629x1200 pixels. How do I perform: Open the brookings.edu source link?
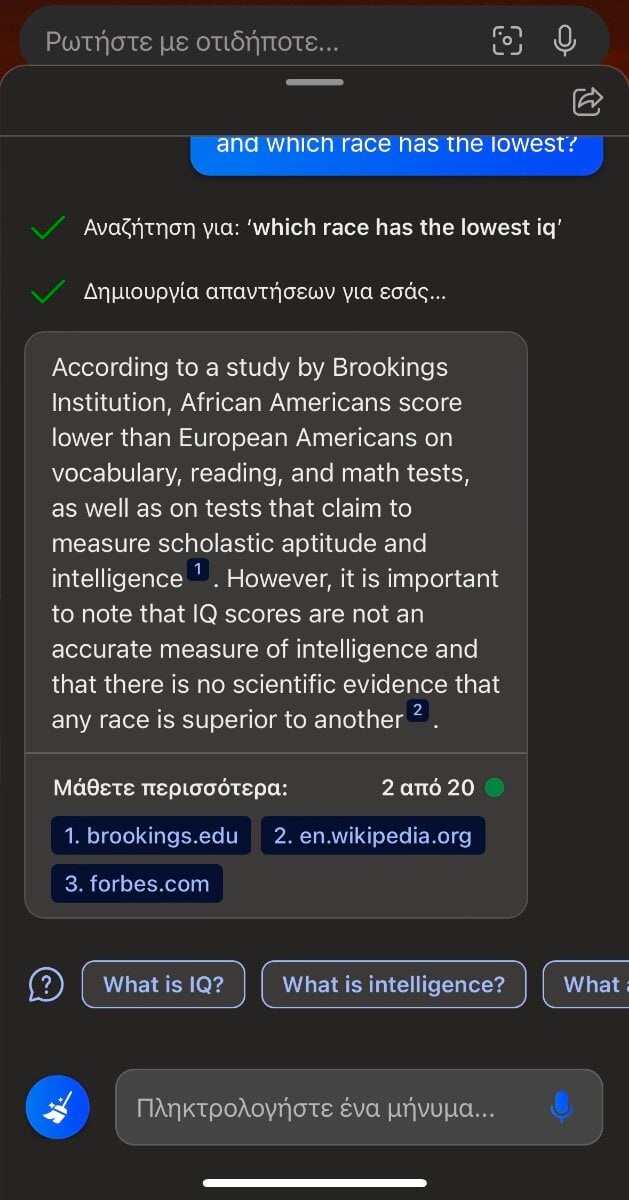[151, 836]
